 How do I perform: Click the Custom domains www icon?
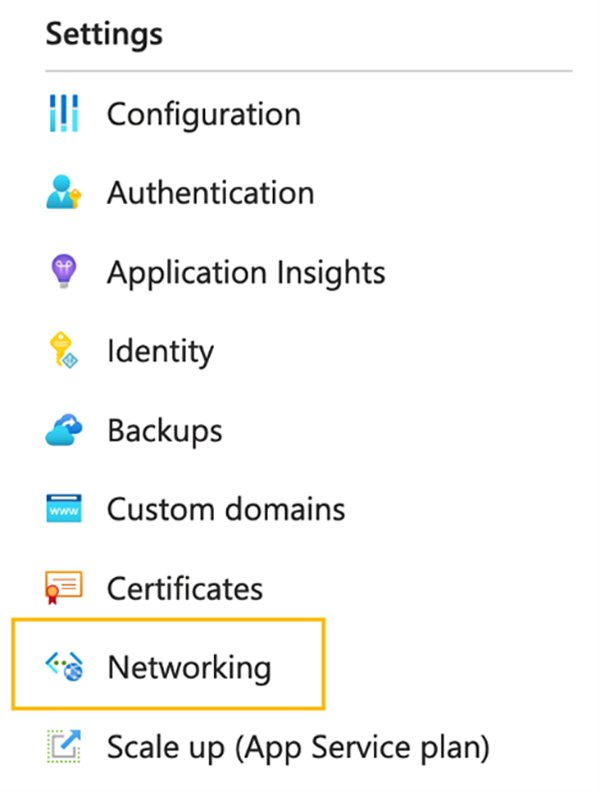click(x=63, y=510)
